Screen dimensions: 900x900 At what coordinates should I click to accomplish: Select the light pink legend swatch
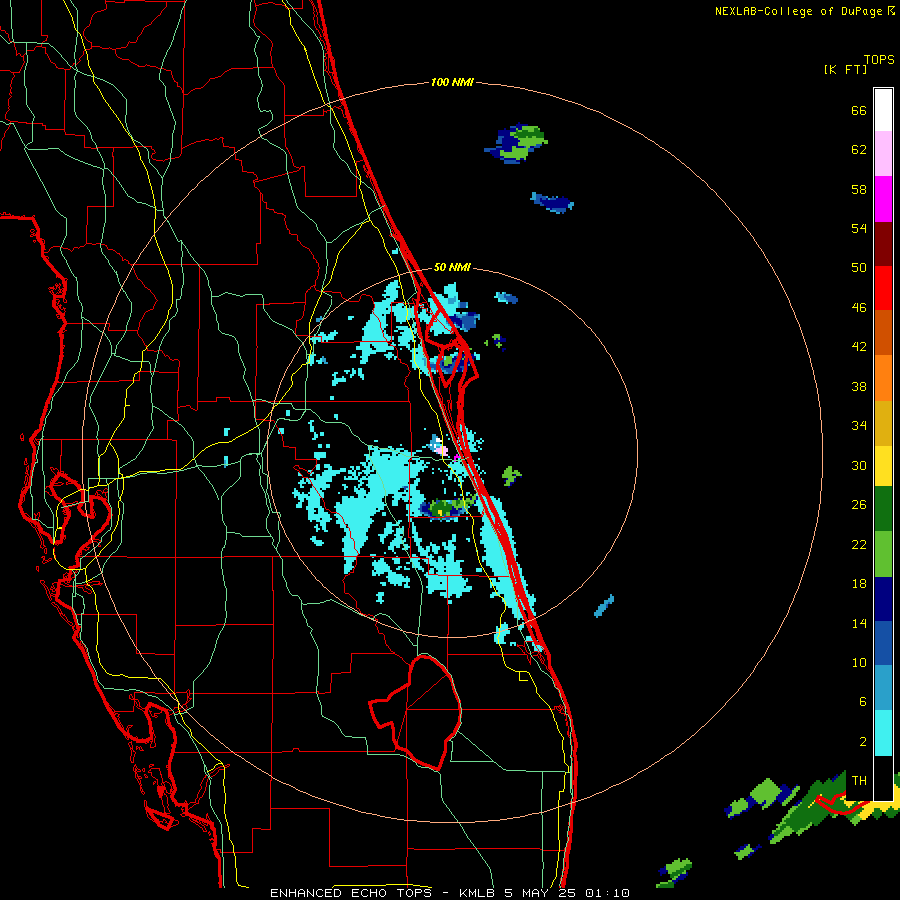[883, 154]
